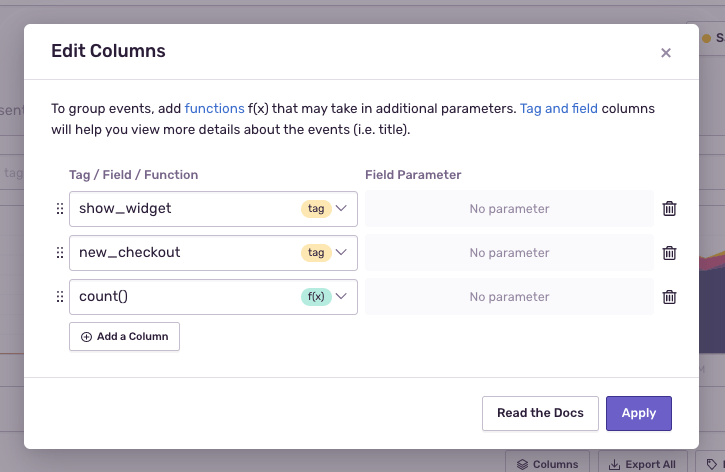Click count() row's No parameter field

coord(509,297)
